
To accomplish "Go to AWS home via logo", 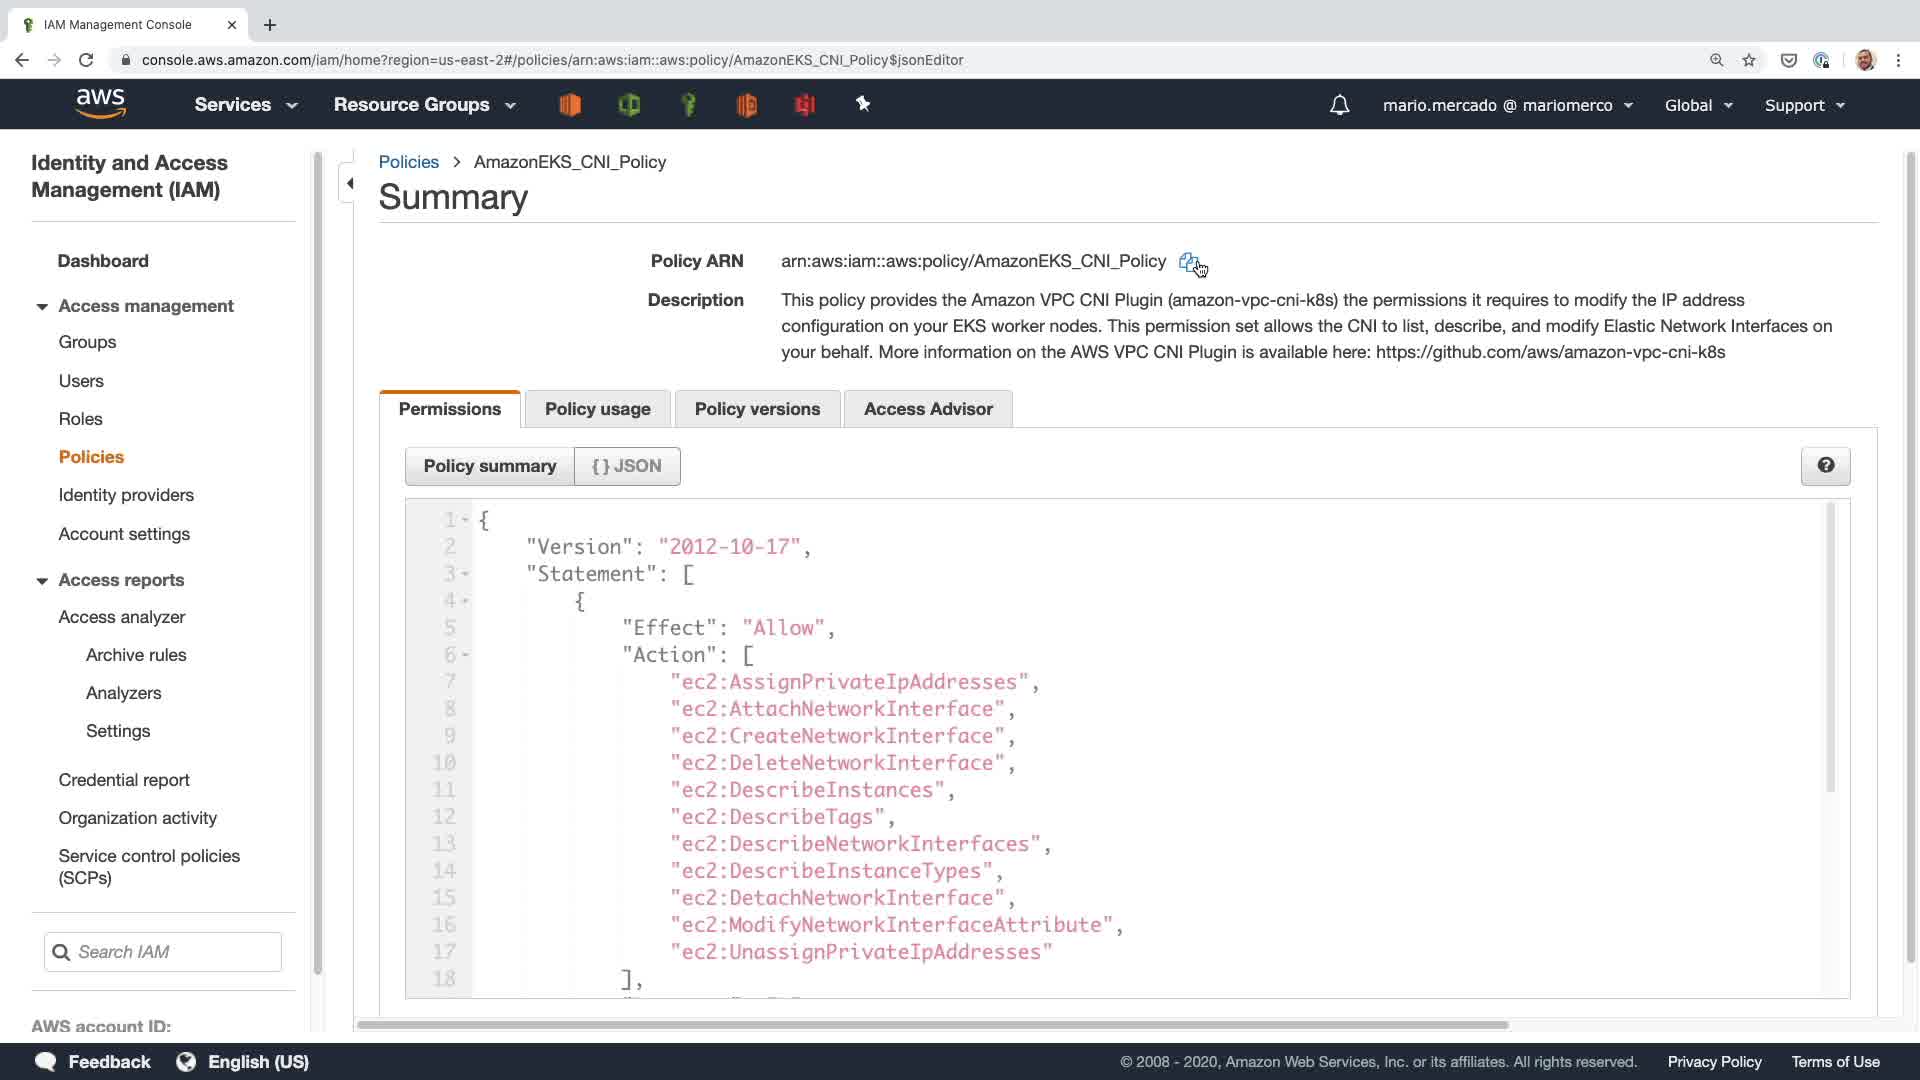I will [101, 104].
